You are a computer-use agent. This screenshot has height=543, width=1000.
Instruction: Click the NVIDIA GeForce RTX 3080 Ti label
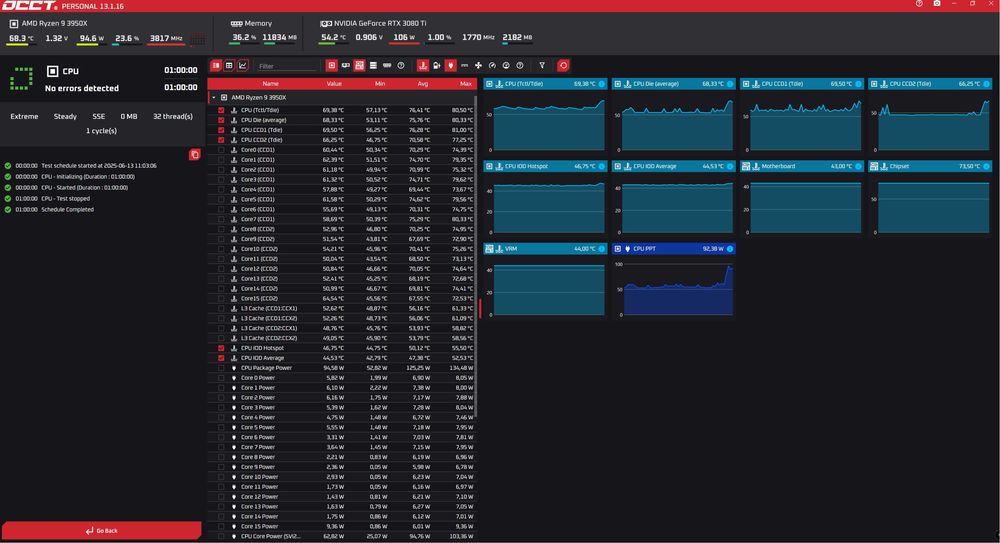[x=380, y=23]
